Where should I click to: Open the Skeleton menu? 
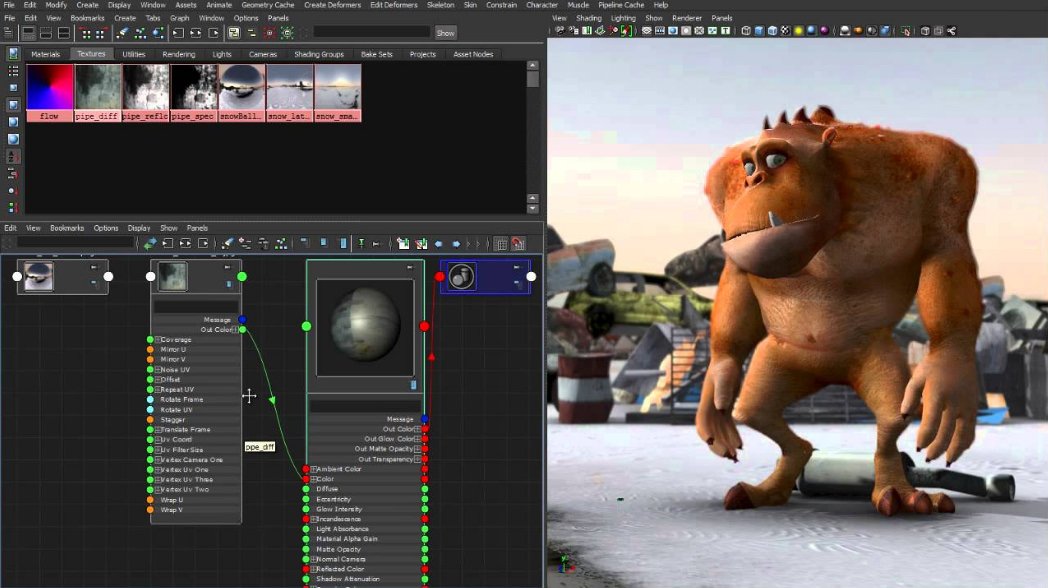(440, 5)
